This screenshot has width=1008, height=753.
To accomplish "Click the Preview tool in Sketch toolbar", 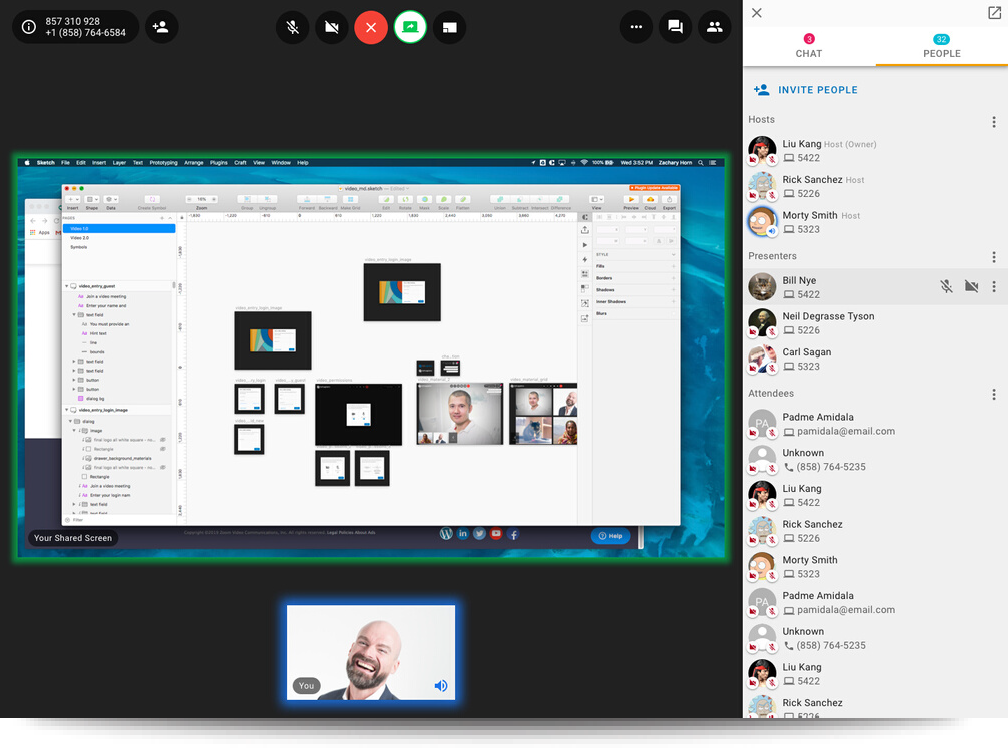I will pos(631,203).
